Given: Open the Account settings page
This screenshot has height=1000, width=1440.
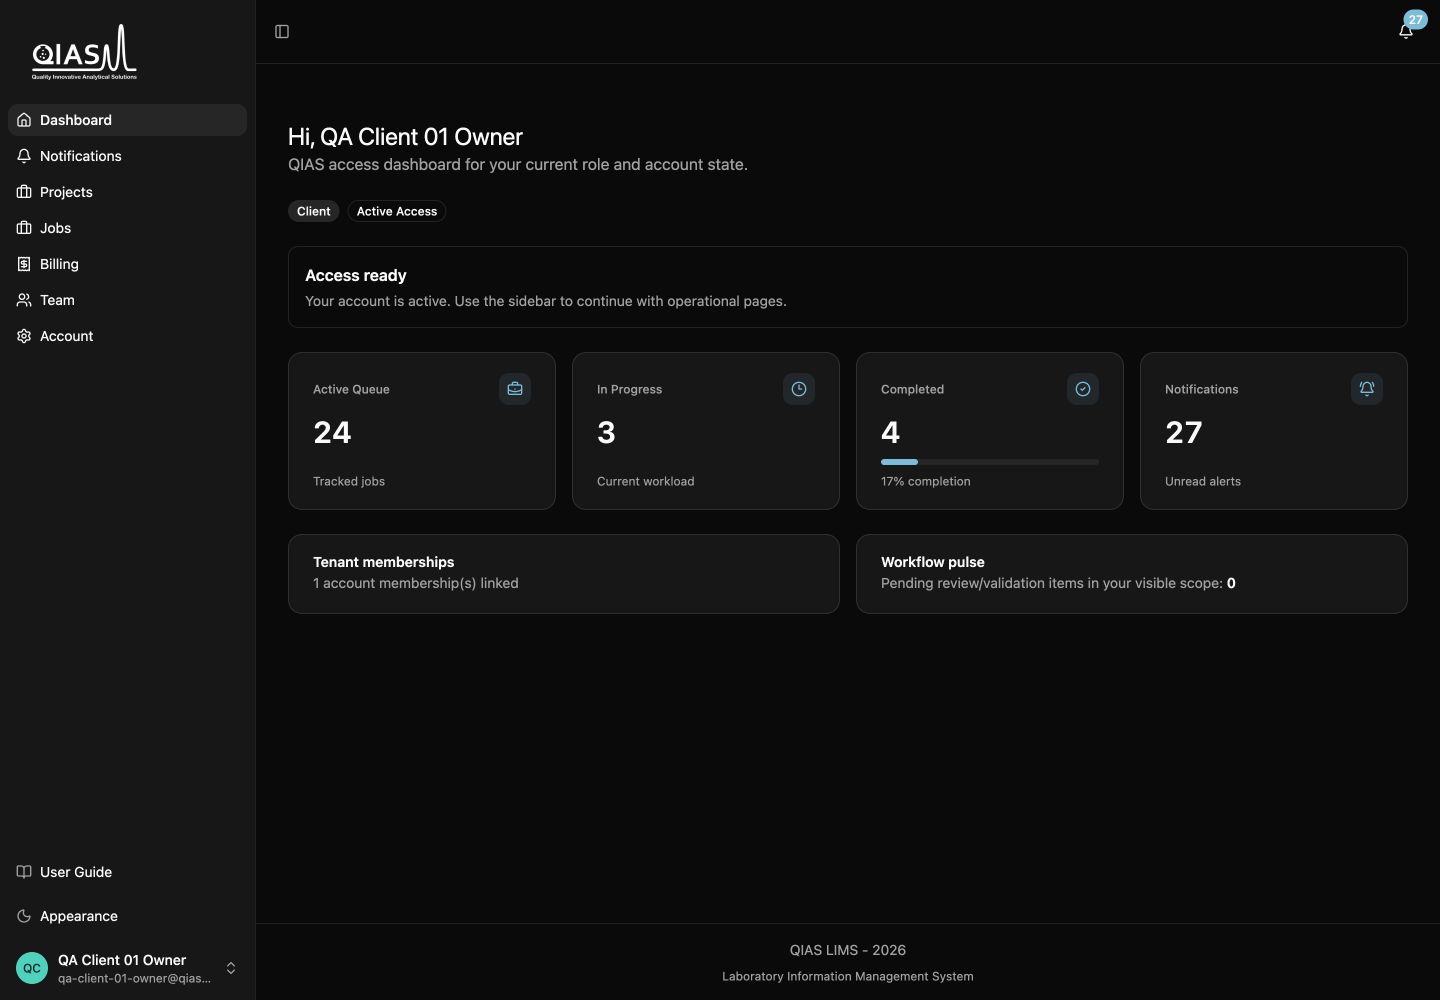Looking at the screenshot, I should coord(127,336).
